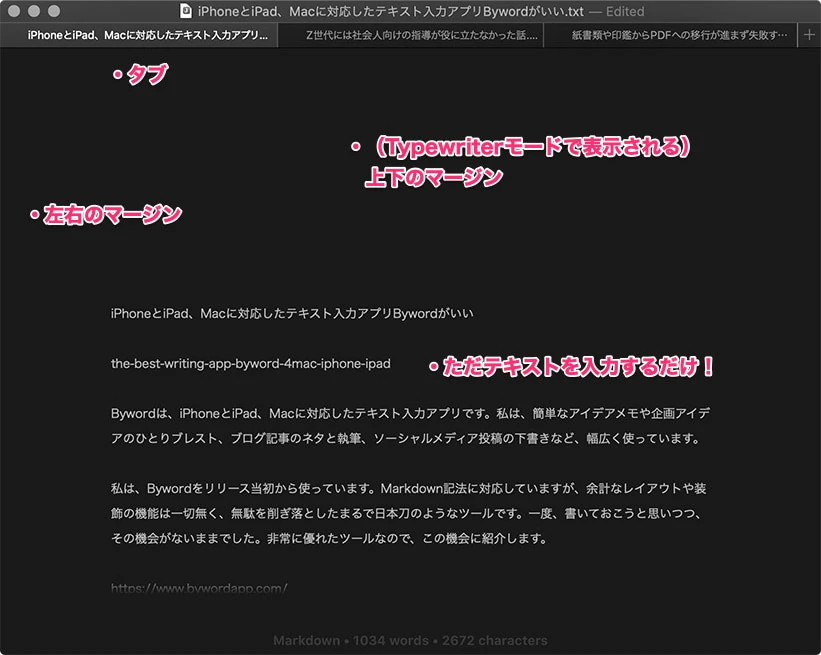Toggle Markdown format in the status bar

point(303,640)
